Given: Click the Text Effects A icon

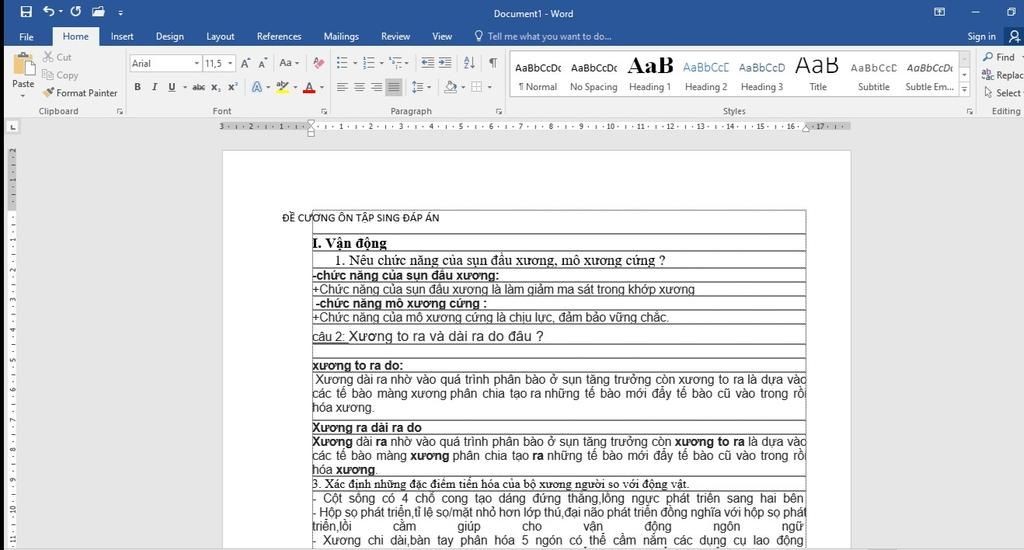Looking at the screenshot, I should pos(257,87).
